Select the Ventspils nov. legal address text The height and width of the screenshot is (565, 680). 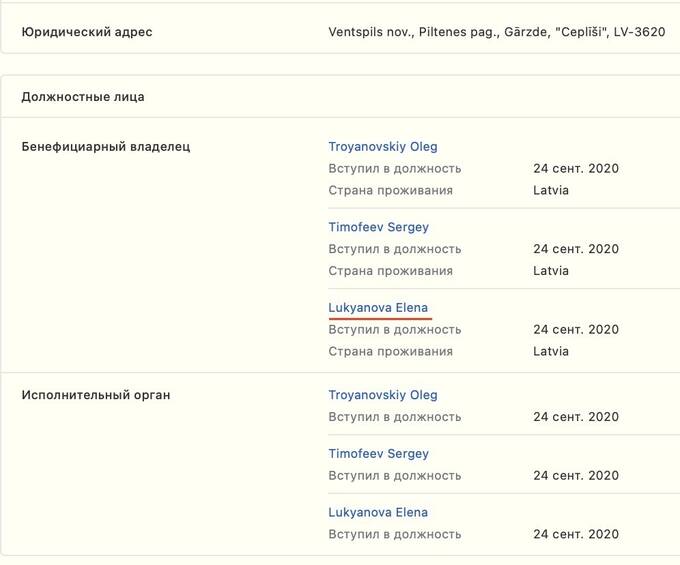[497, 32]
